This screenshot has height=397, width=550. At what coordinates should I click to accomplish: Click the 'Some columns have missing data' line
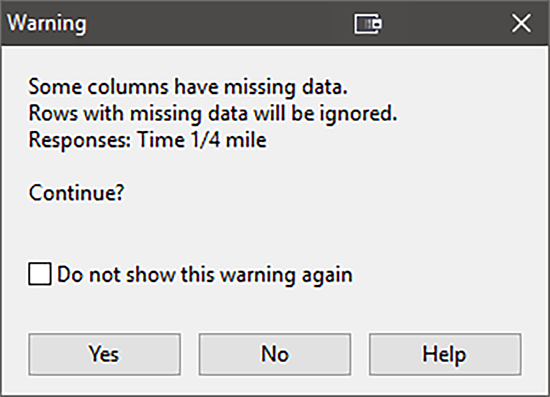coord(188,86)
